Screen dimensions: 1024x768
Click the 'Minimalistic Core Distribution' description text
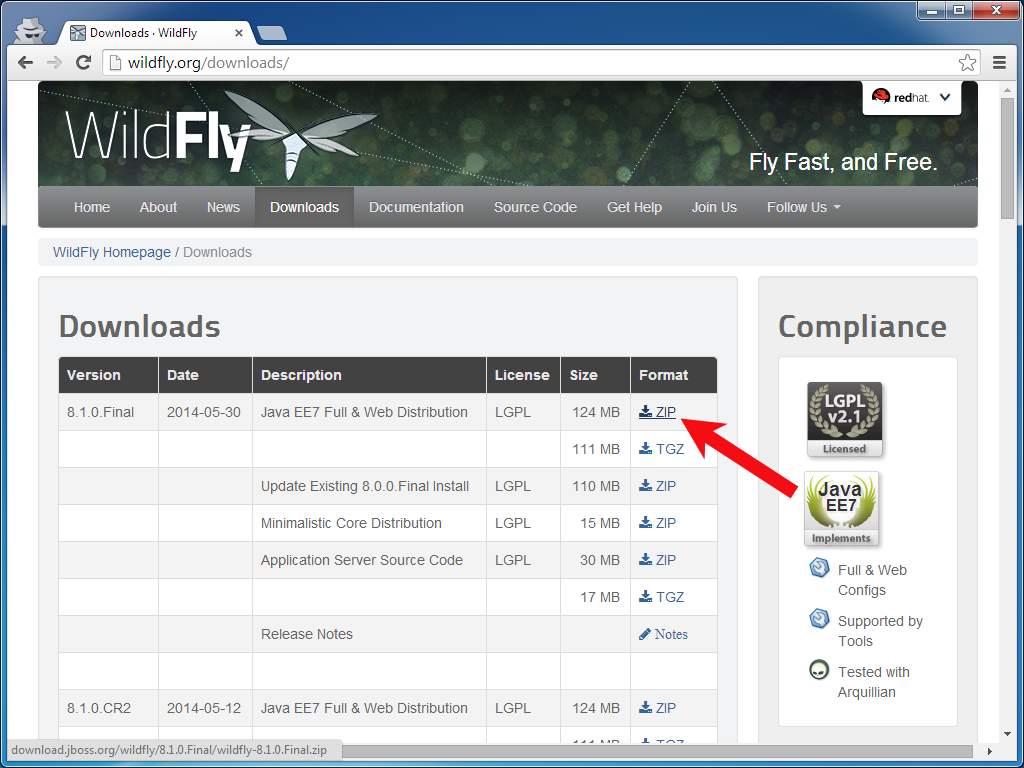tap(351, 523)
